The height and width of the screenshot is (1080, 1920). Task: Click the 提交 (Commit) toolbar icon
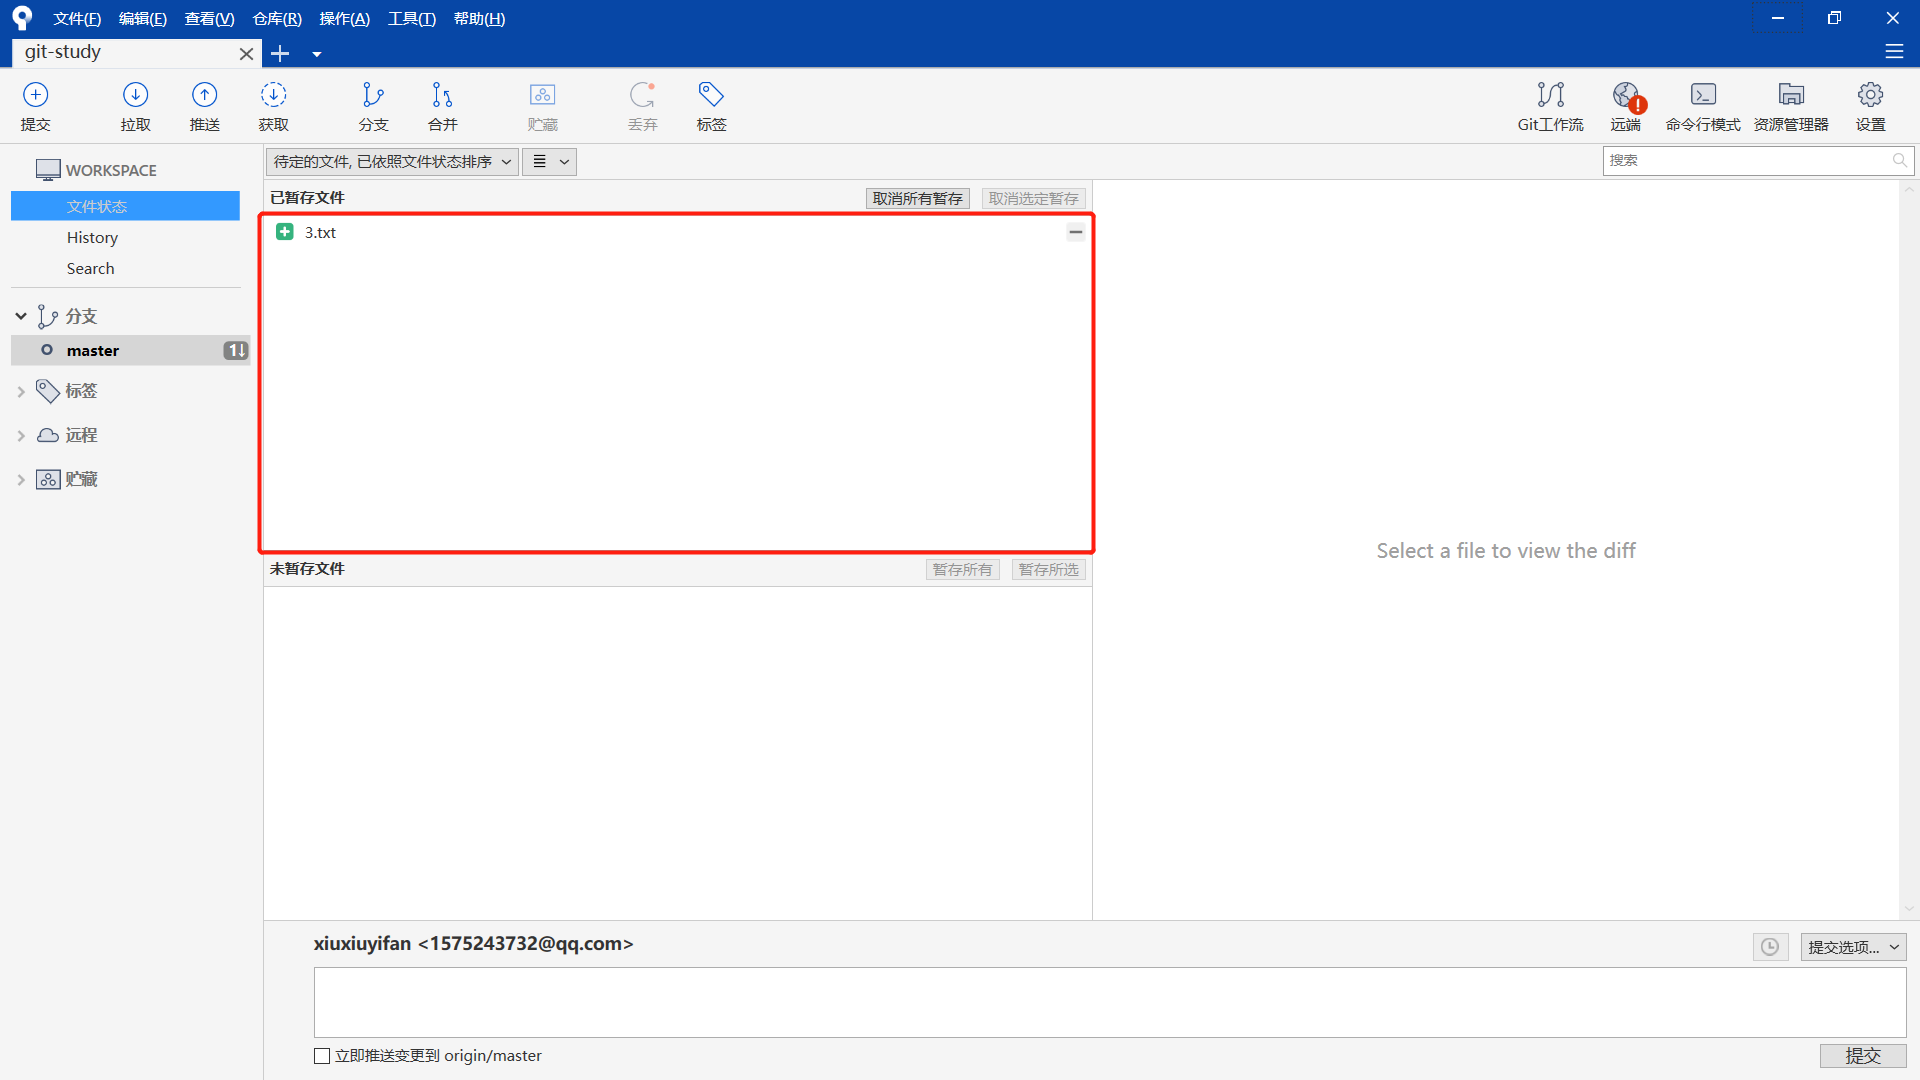(x=35, y=105)
